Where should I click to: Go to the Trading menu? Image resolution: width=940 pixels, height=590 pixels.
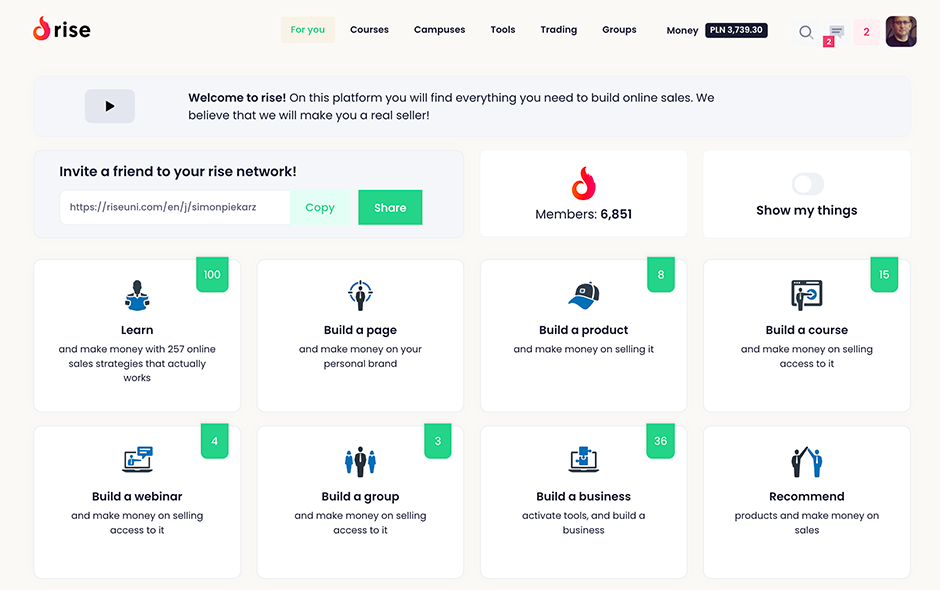(x=558, y=30)
